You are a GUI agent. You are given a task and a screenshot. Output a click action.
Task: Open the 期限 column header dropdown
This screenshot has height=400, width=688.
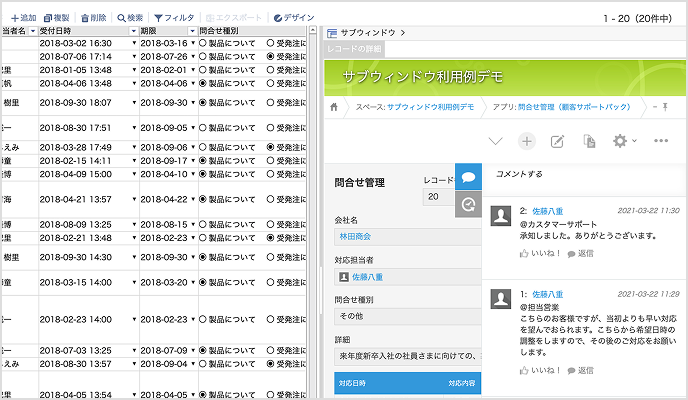193,31
